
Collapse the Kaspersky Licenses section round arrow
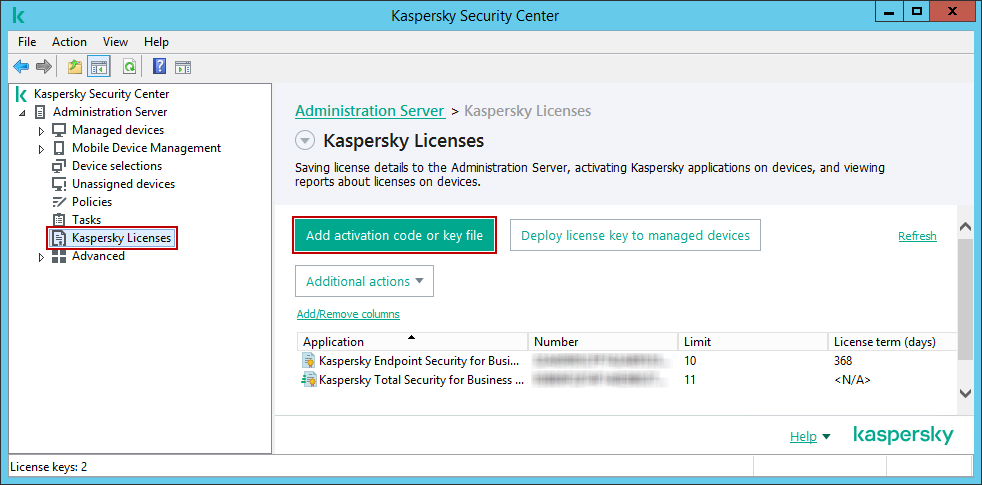click(306, 141)
